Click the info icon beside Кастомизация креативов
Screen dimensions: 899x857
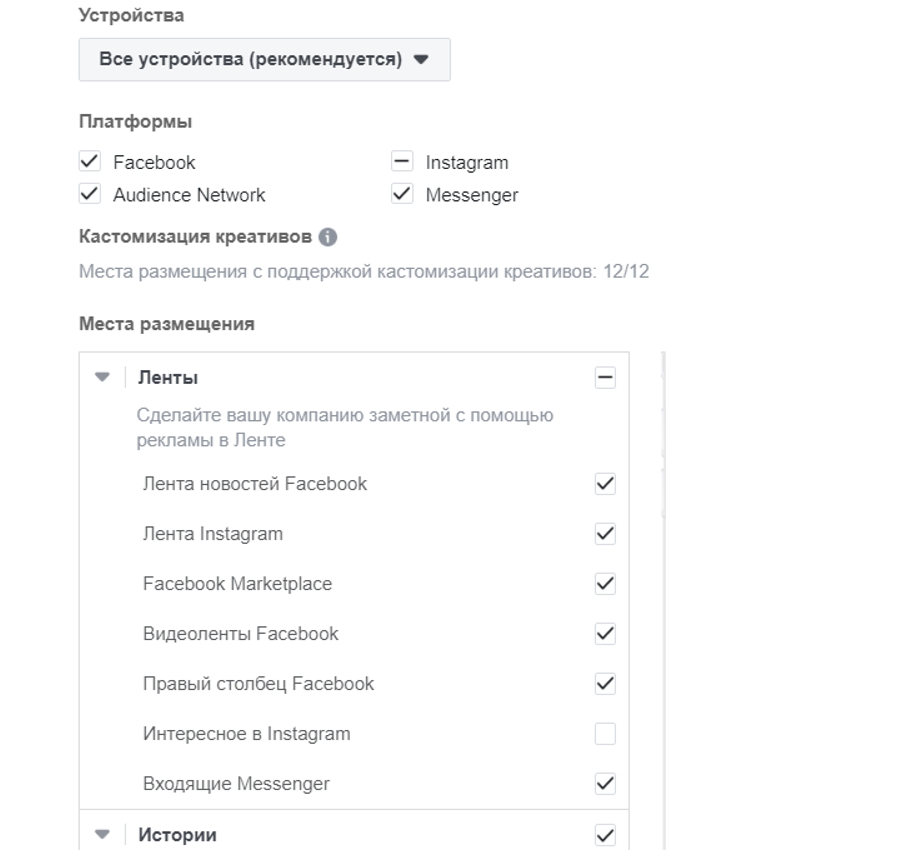(x=327, y=238)
